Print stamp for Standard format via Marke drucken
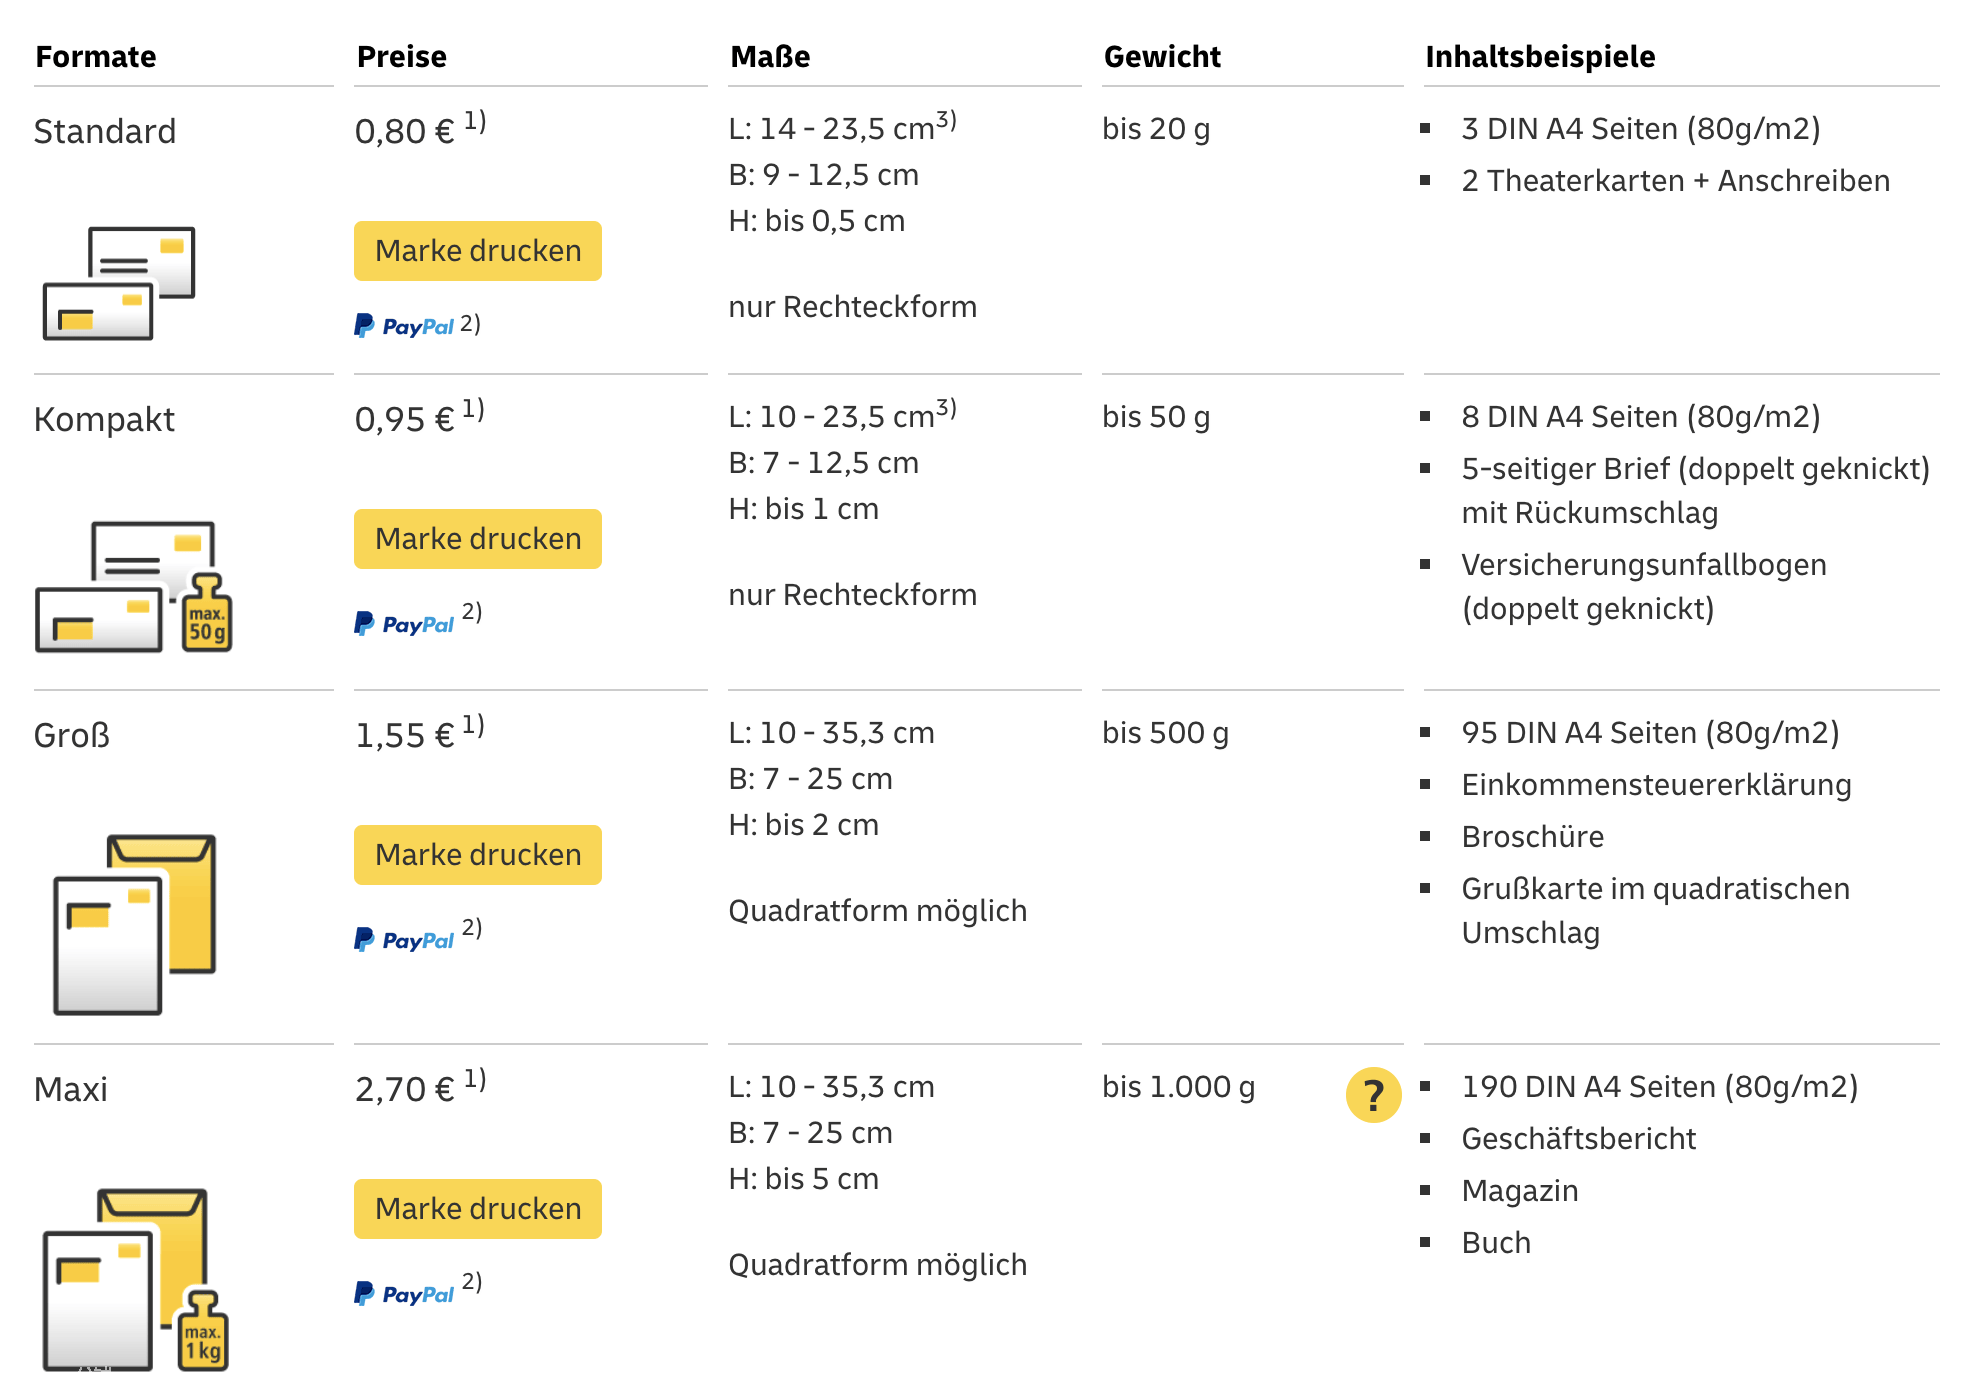Viewport: 1964px width, 1398px height. click(x=478, y=251)
